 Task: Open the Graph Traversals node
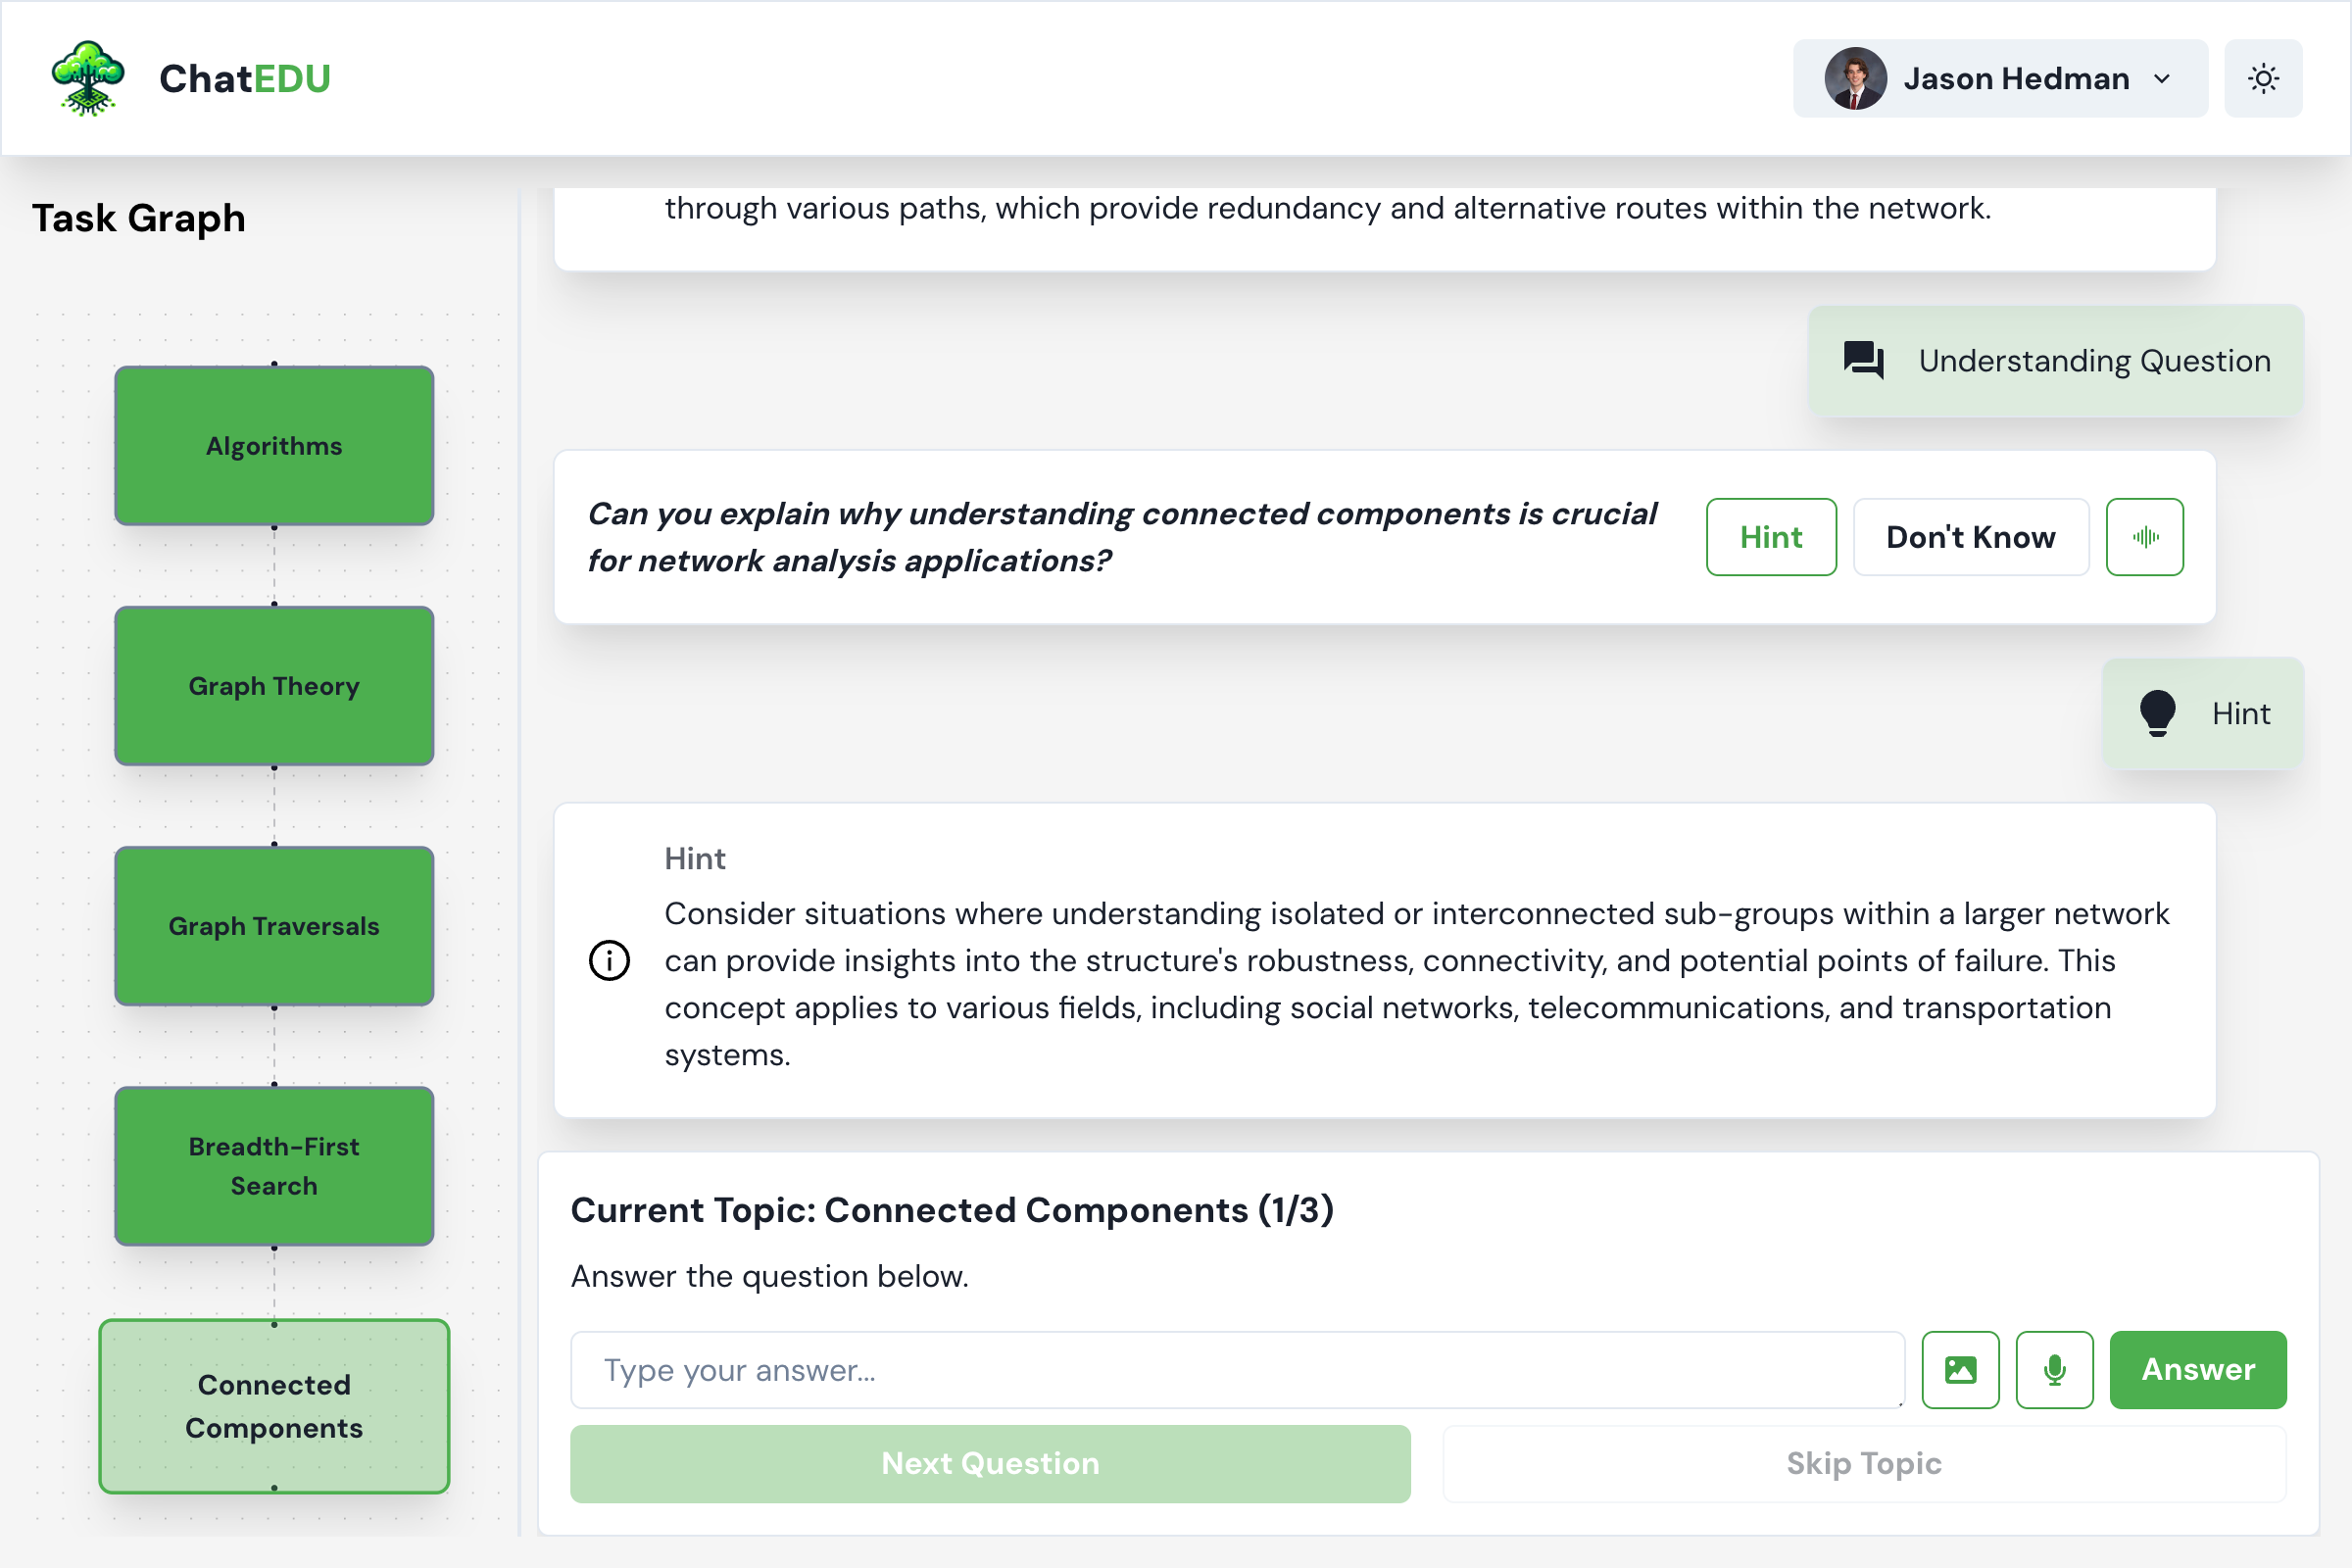click(274, 926)
